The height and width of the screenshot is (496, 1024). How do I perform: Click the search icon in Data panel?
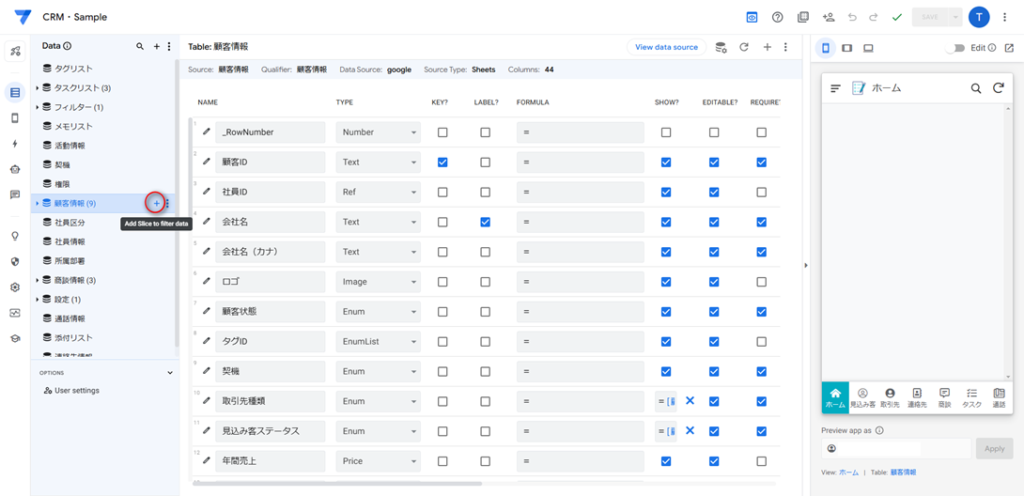click(139, 46)
